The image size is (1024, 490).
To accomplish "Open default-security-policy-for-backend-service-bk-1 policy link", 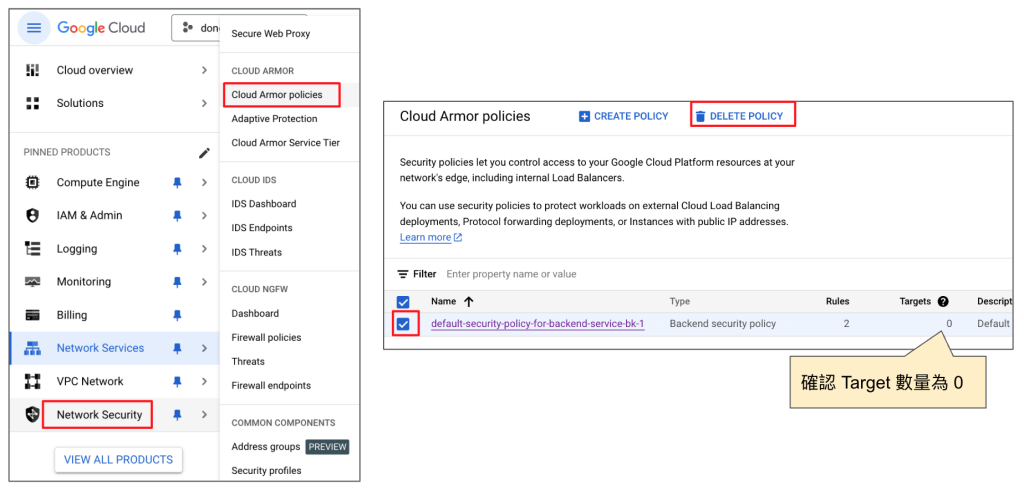I will (537, 324).
